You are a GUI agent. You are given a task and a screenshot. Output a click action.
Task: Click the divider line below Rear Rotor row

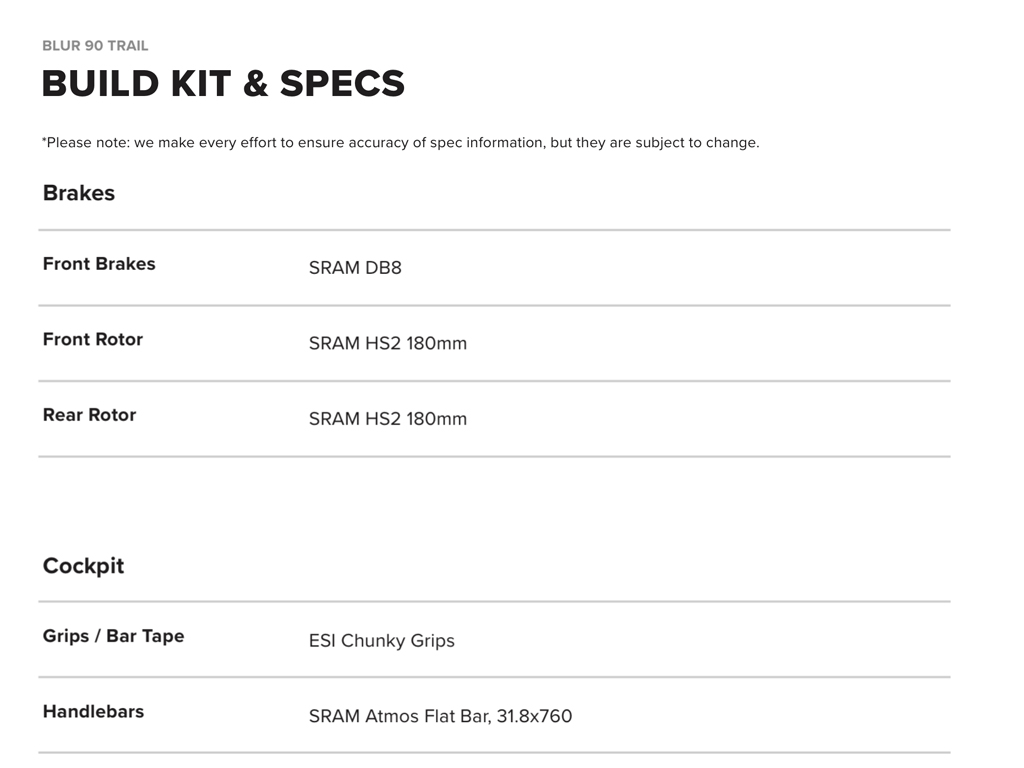tap(494, 457)
